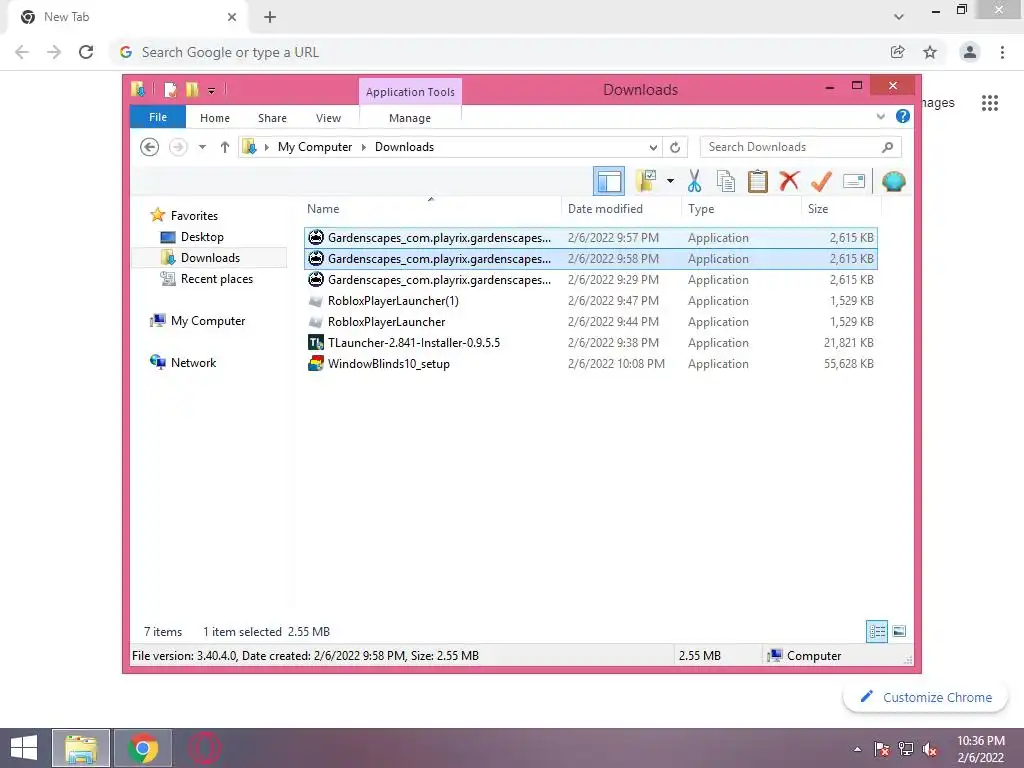This screenshot has width=1024, height=768.
Task: Select the Application Tools contextual tab
Action: [410, 91]
